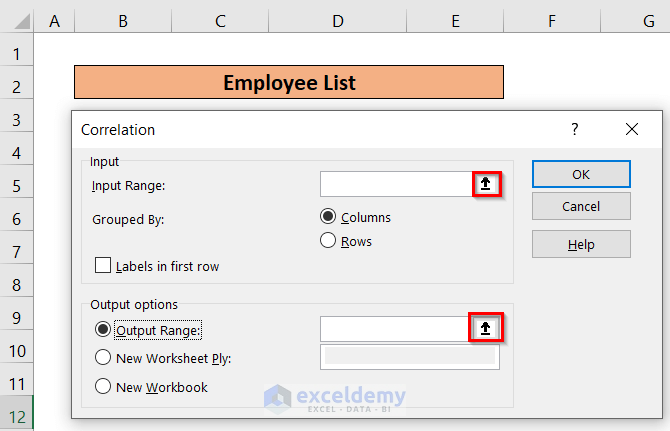
Task: Select column F header
Action: [551, 19]
